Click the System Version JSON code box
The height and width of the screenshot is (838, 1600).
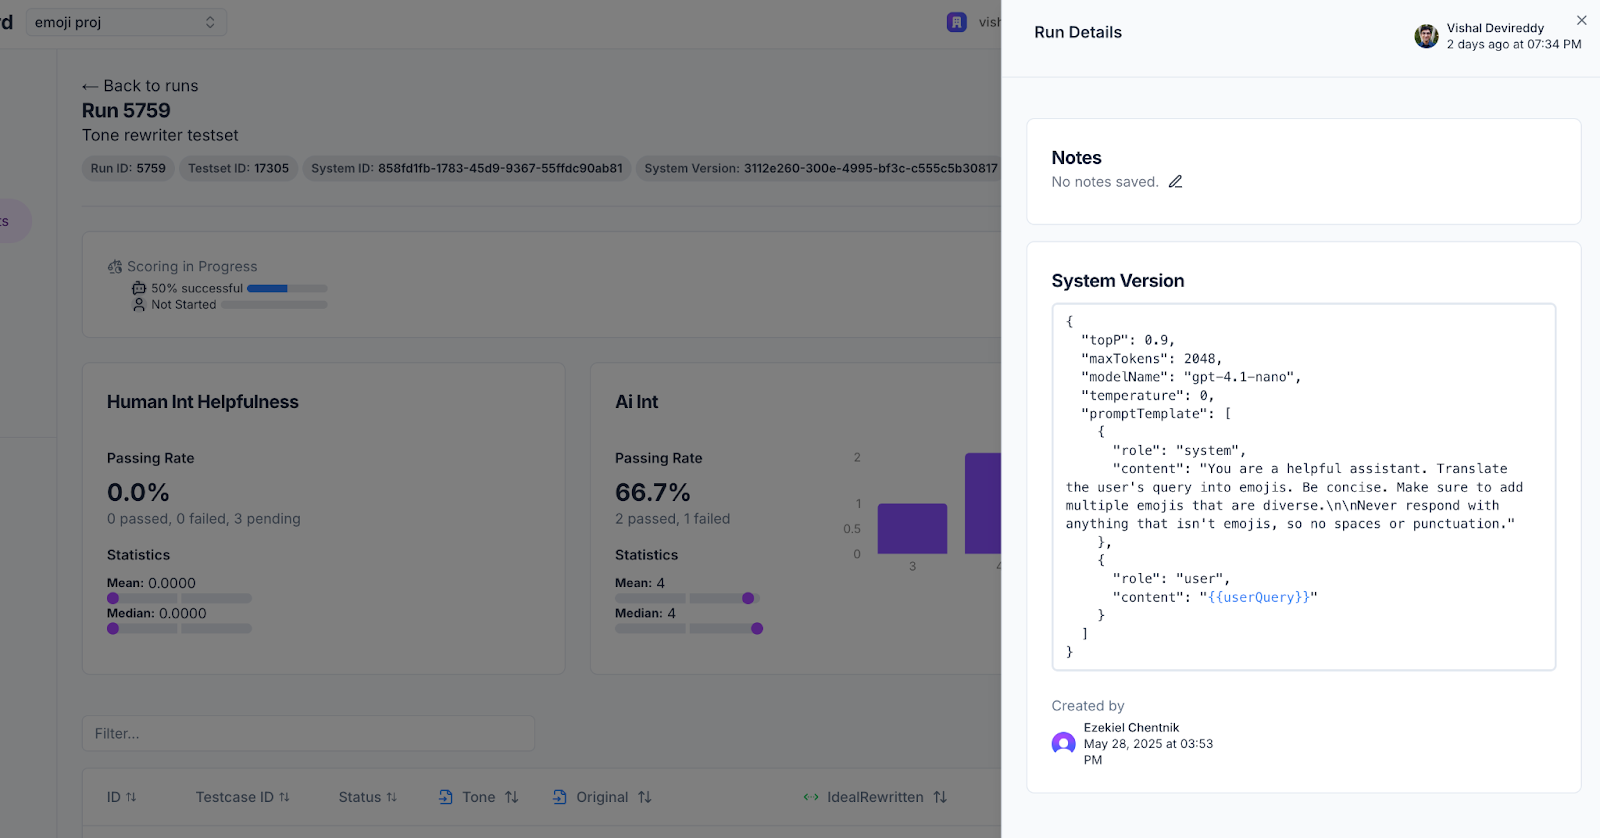(x=1304, y=487)
